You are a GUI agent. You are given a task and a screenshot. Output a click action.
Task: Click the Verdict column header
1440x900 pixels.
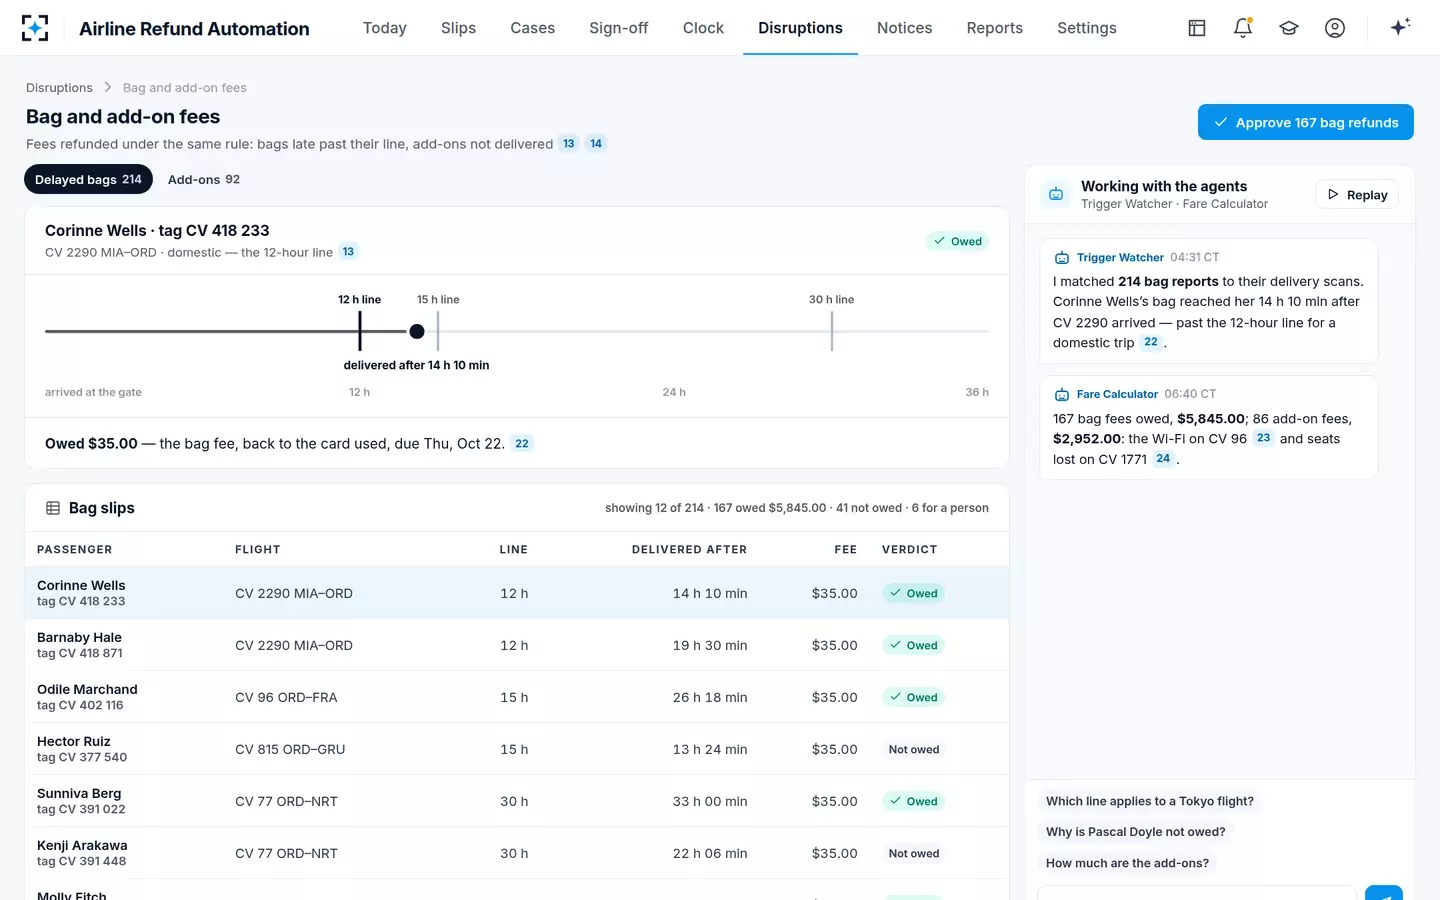point(909,550)
